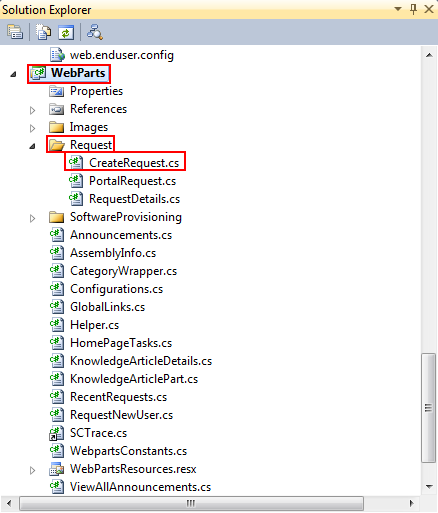Screen dimensions: 438x513
Task: Expand the WebPartsResources.resx node
Action: click(32, 470)
